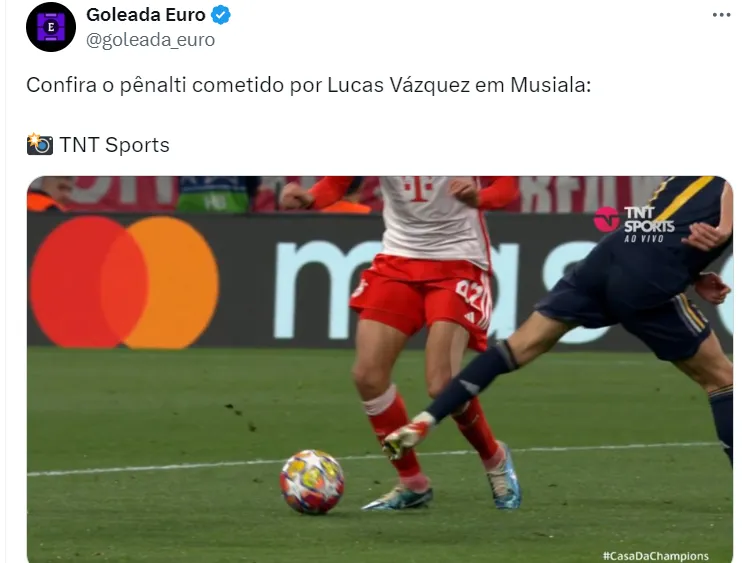Image resolution: width=745 pixels, height=563 pixels.
Task: Click the camera flash emoji
Action: 39,144
